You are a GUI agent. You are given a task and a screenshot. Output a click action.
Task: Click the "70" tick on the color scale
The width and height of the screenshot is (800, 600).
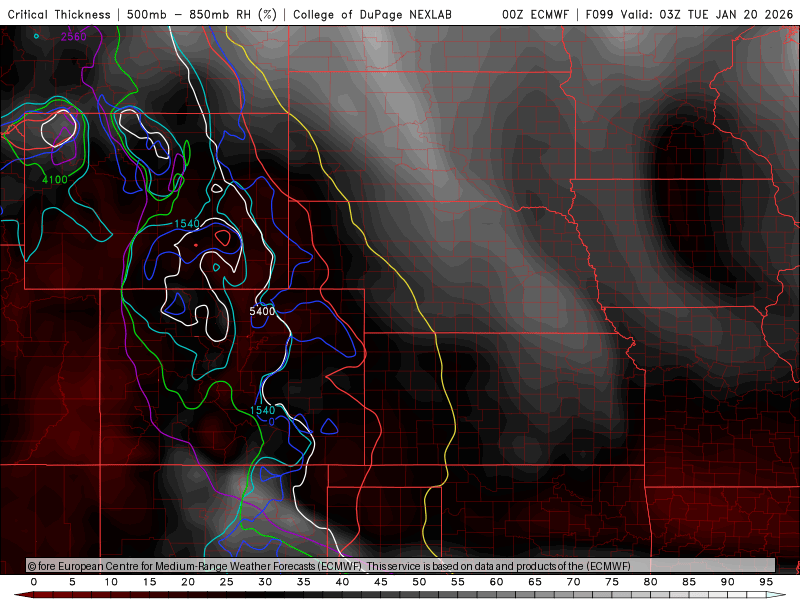click(x=573, y=582)
